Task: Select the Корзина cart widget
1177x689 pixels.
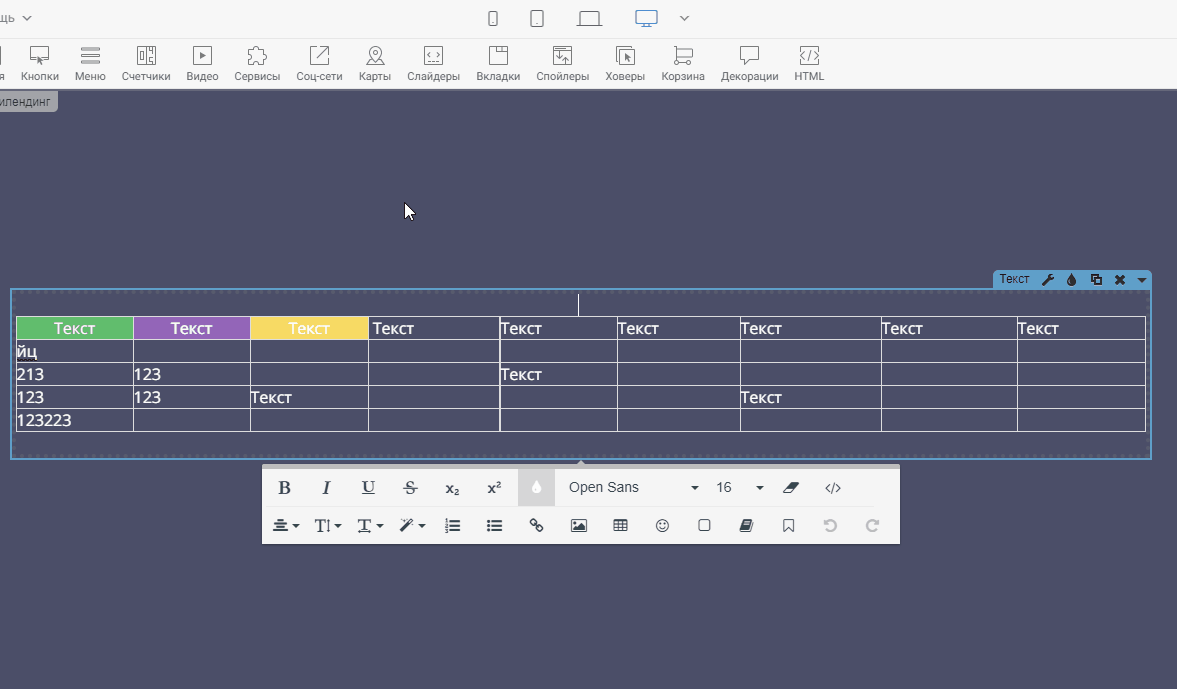Action: click(x=683, y=63)
